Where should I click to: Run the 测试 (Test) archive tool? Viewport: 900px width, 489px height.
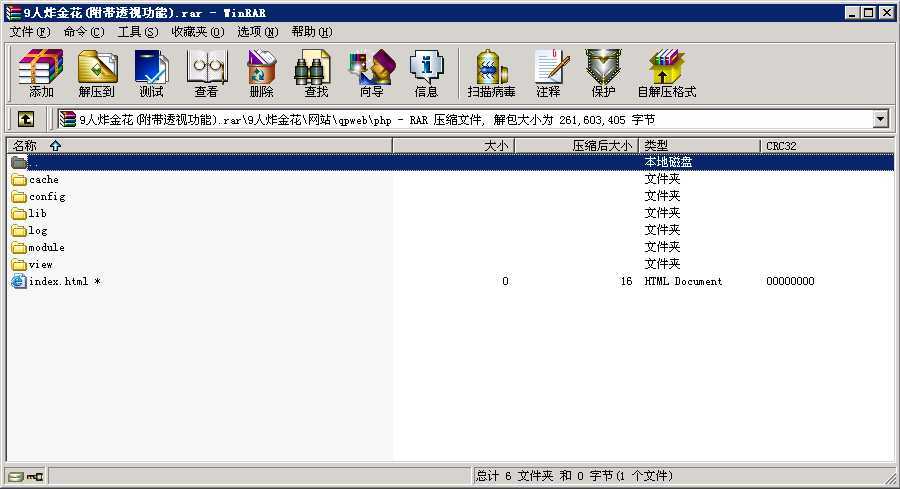(x=151, y=74)
